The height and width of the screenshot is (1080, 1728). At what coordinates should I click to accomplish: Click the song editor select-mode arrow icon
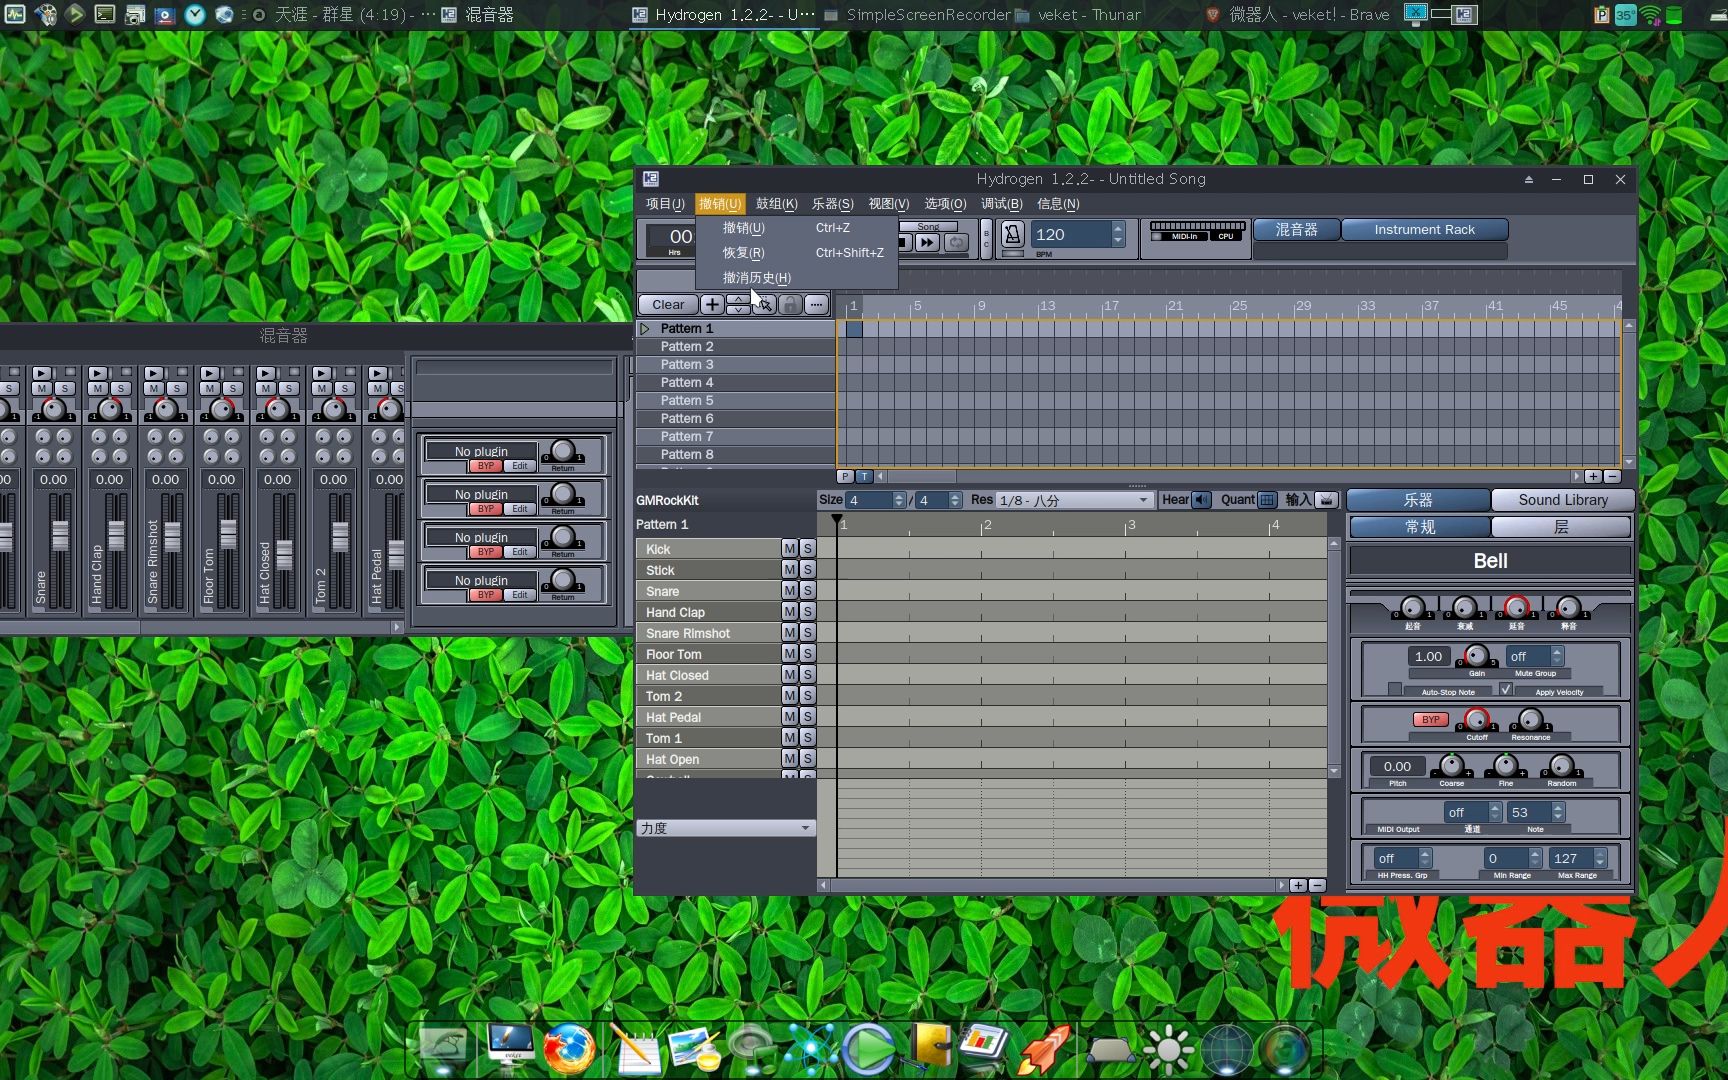[765, 305]
